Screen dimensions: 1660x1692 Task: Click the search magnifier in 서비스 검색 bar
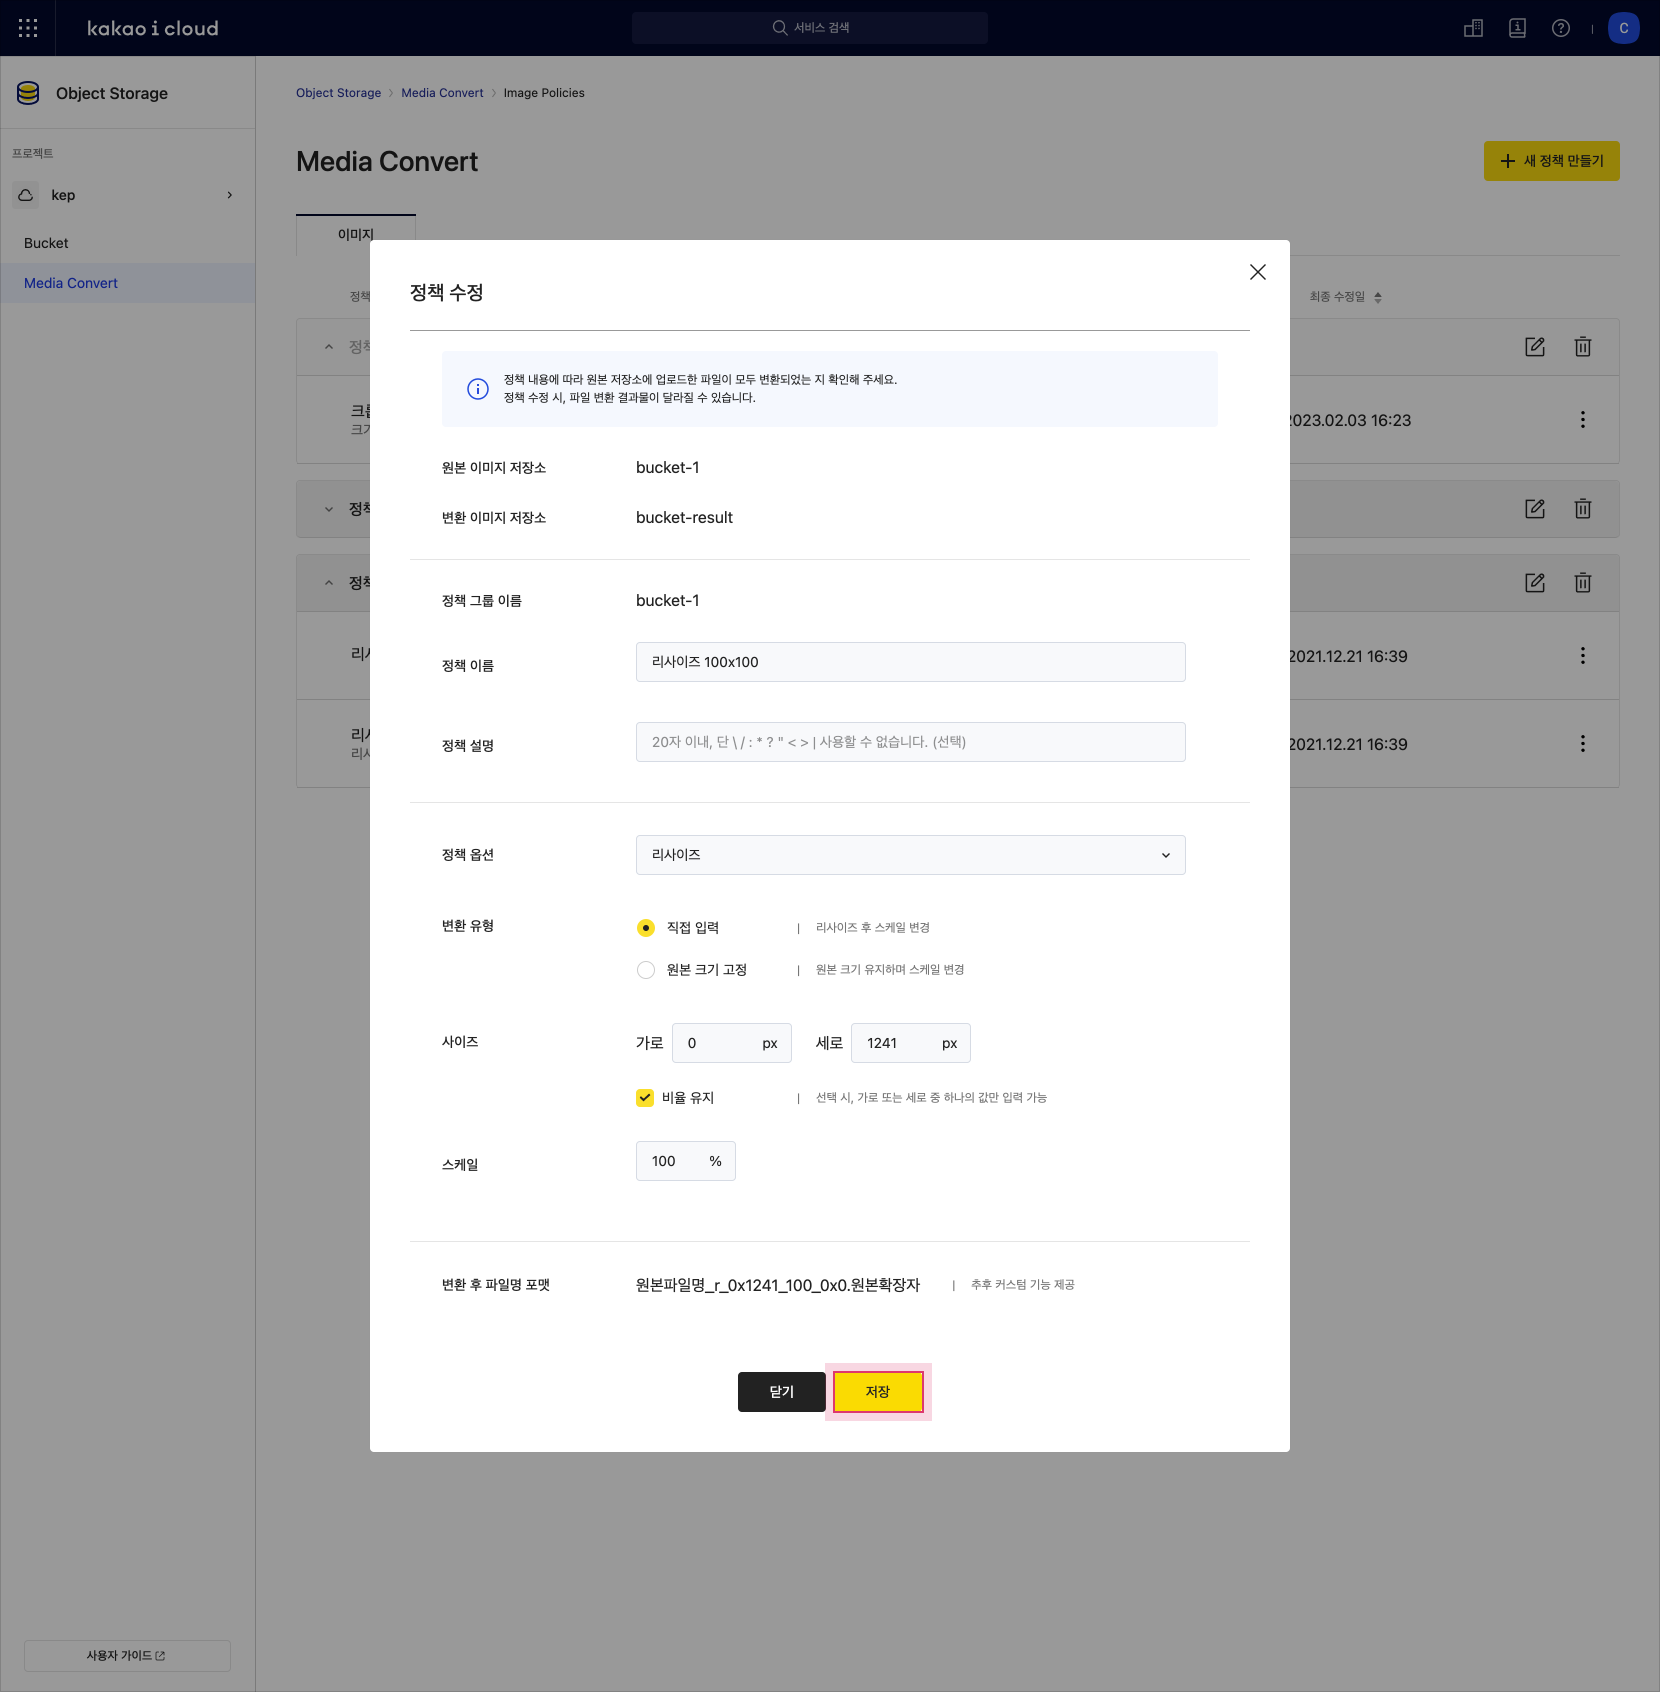pos(780,28)
